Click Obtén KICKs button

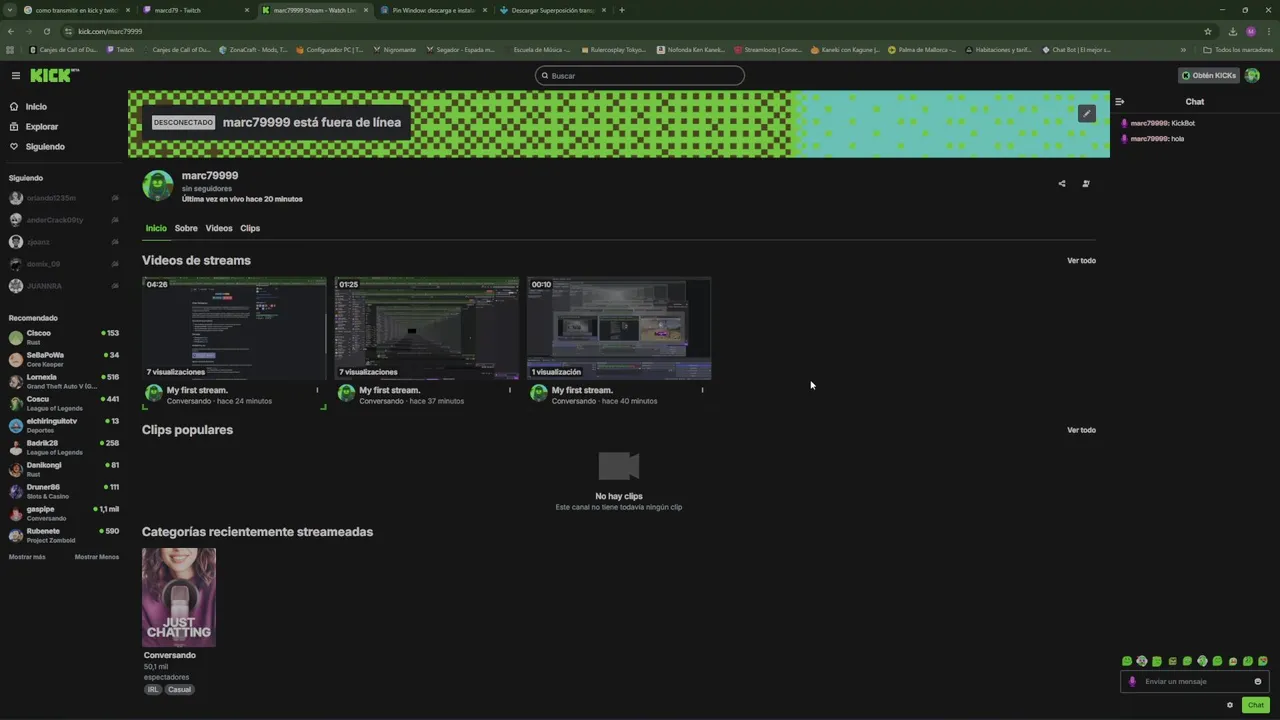click(1209, 76)
